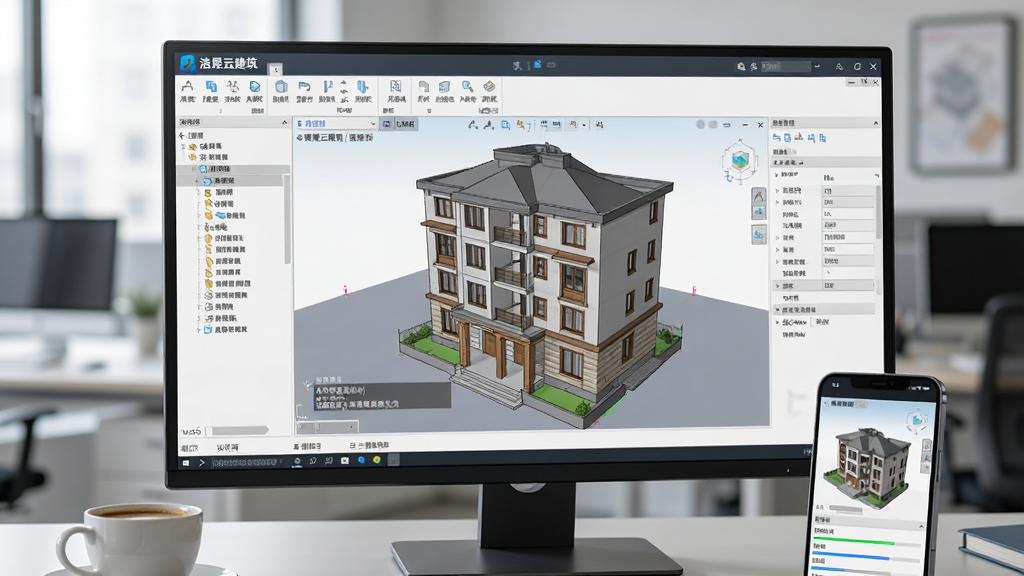Click the blue app logo in the title bar
Screen dimensions: 1024x576
pos(187,63)
